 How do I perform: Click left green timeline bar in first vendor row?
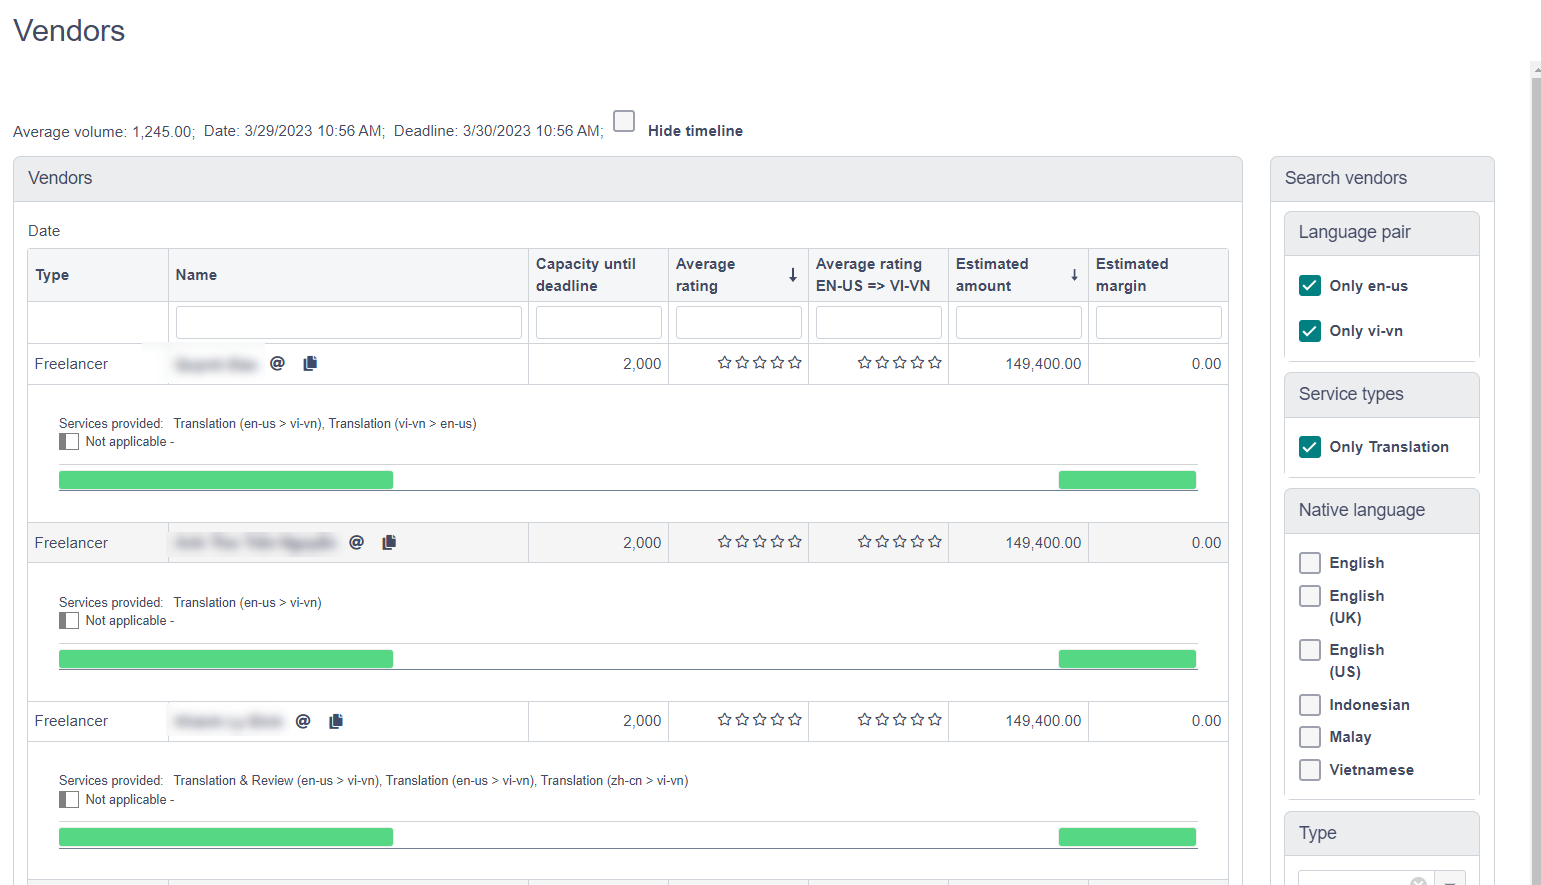pos(226,480)
